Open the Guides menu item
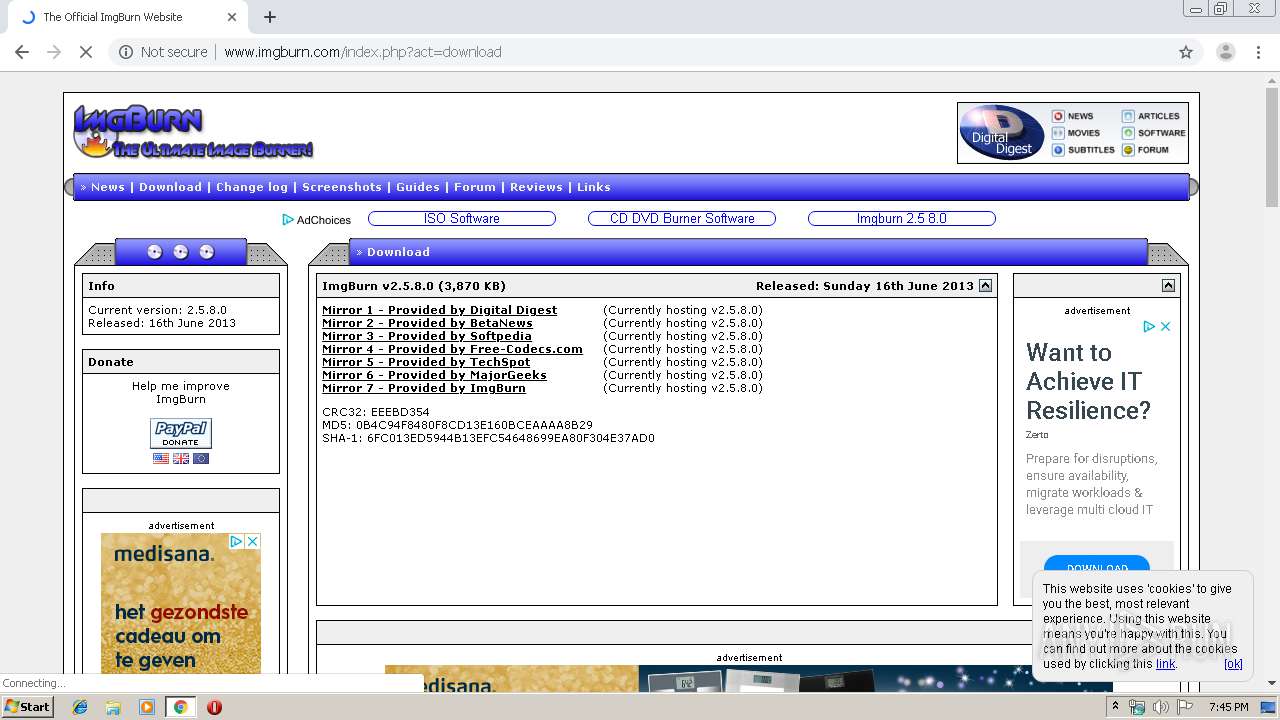Image resolution: width=1280 pixels, height=720 pixels. click(x=418, y=187)
